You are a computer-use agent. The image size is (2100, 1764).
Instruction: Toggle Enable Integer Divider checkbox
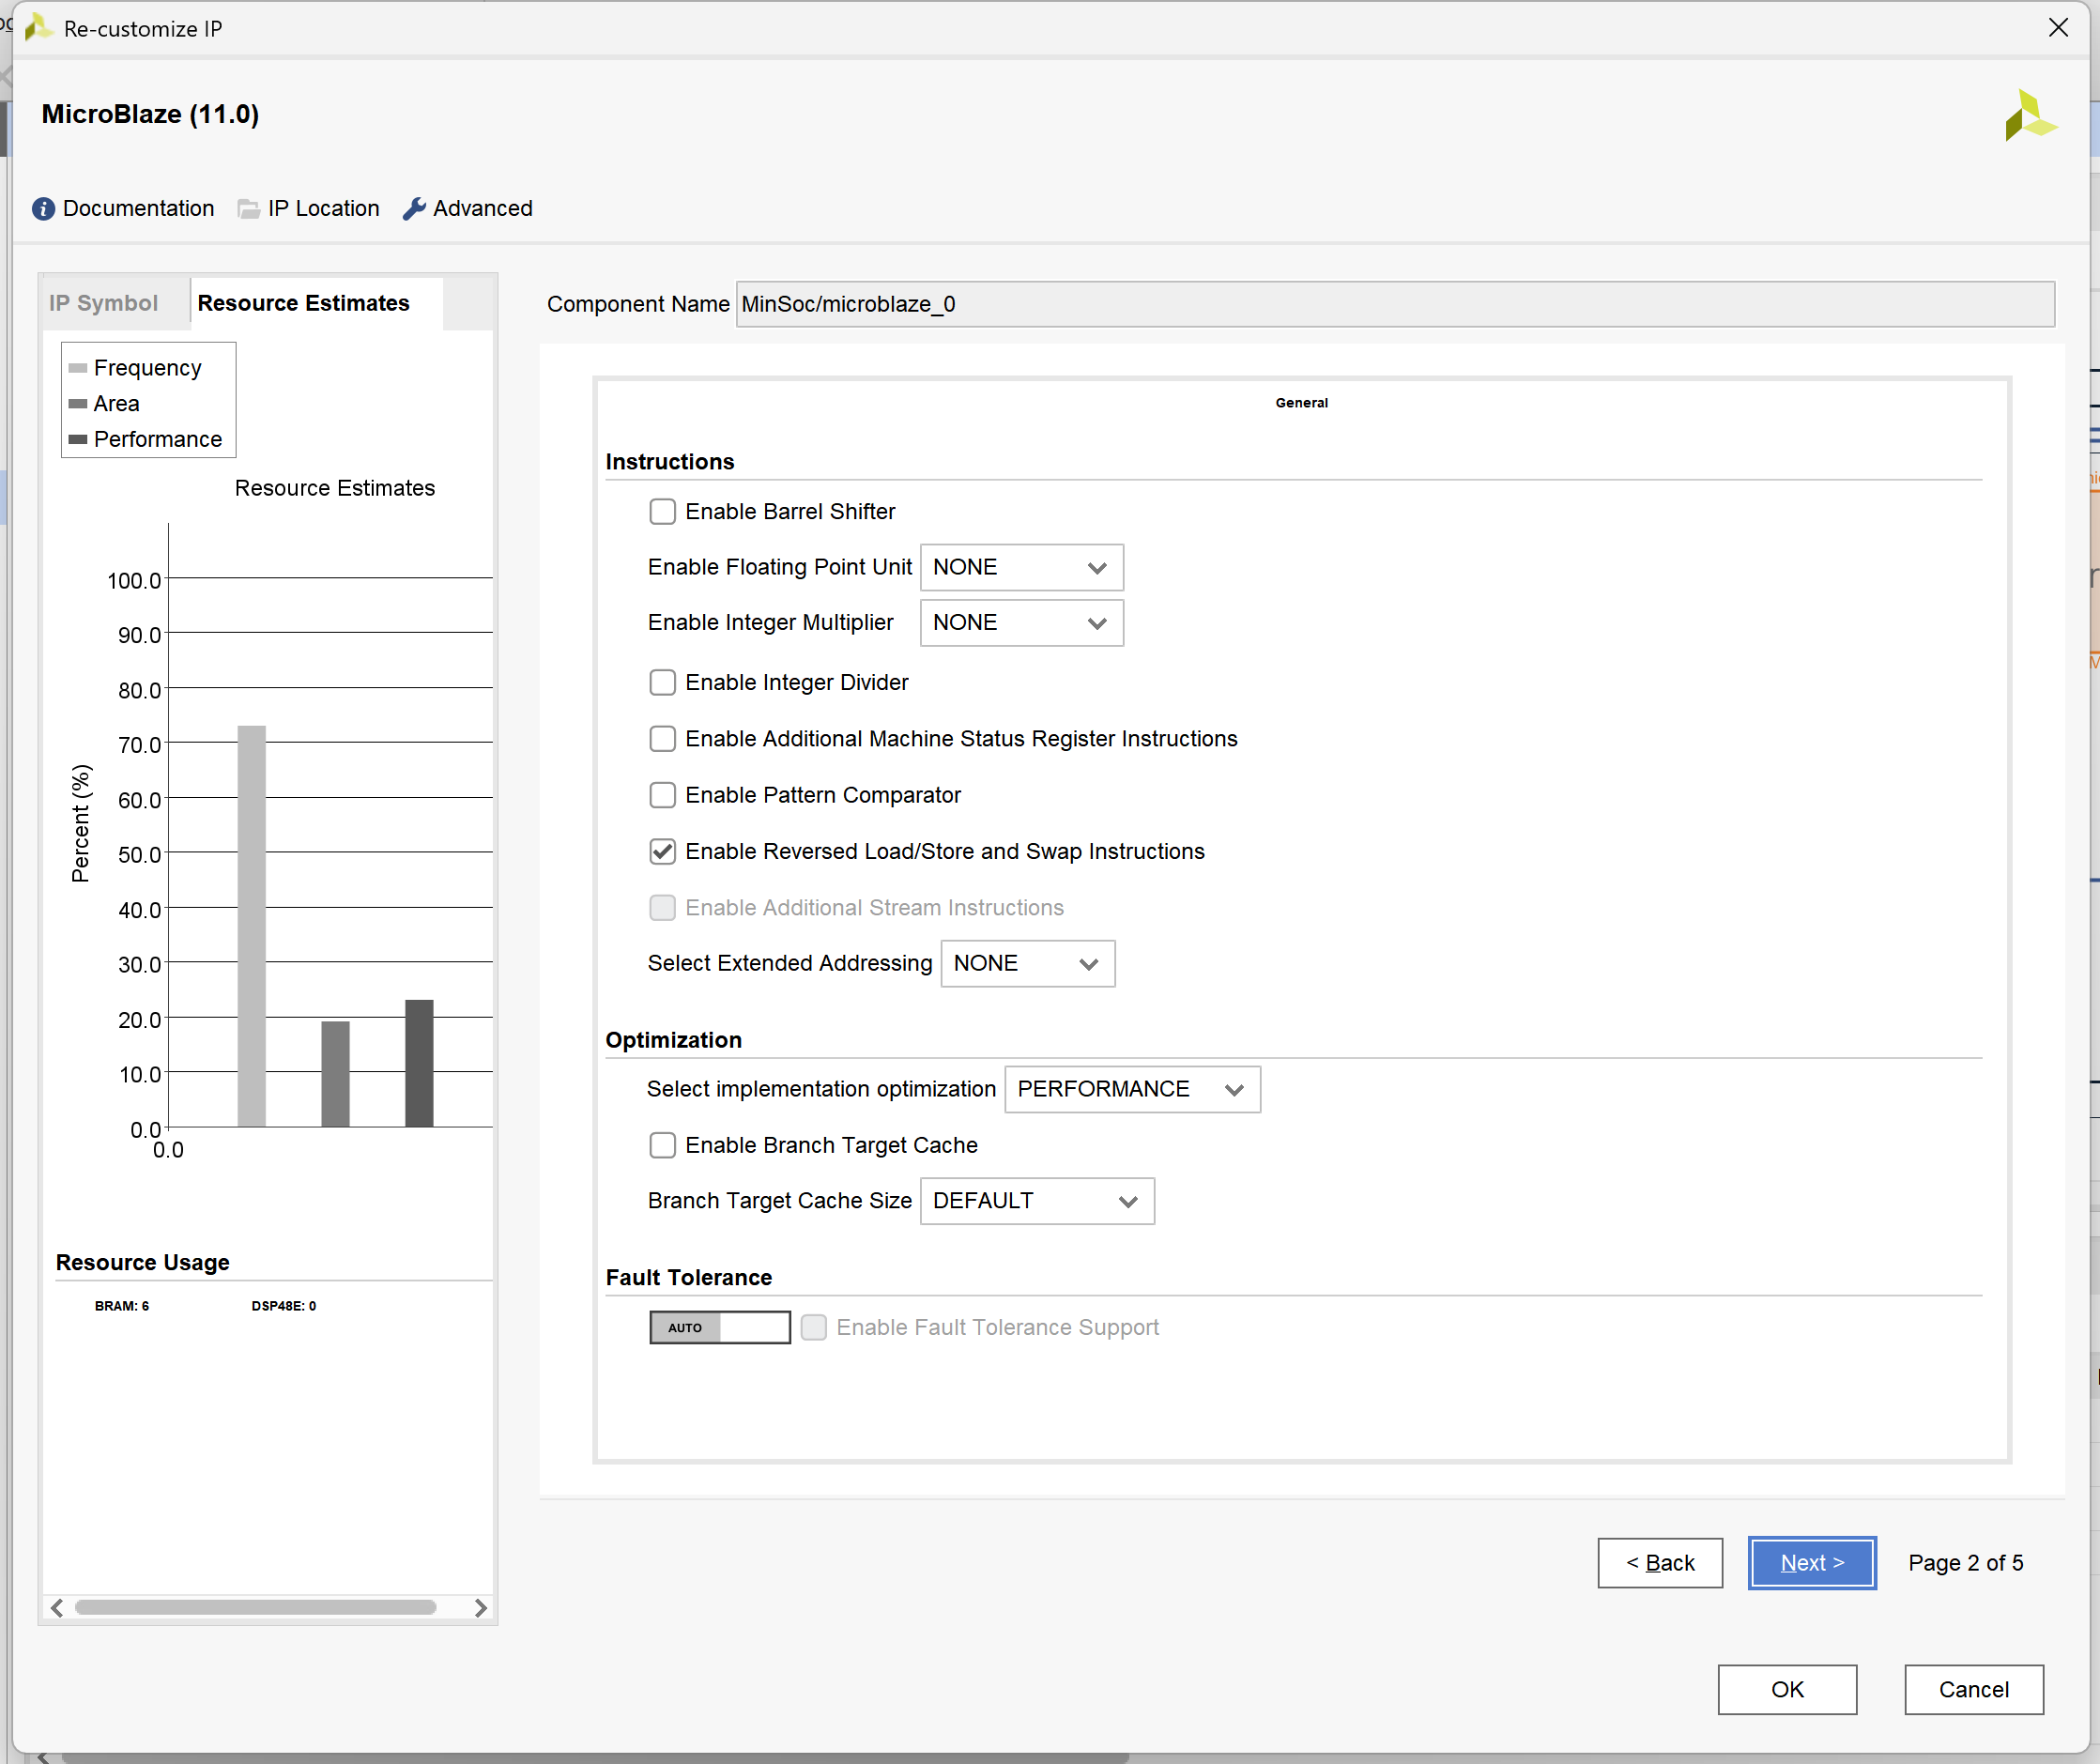point(662,683)
